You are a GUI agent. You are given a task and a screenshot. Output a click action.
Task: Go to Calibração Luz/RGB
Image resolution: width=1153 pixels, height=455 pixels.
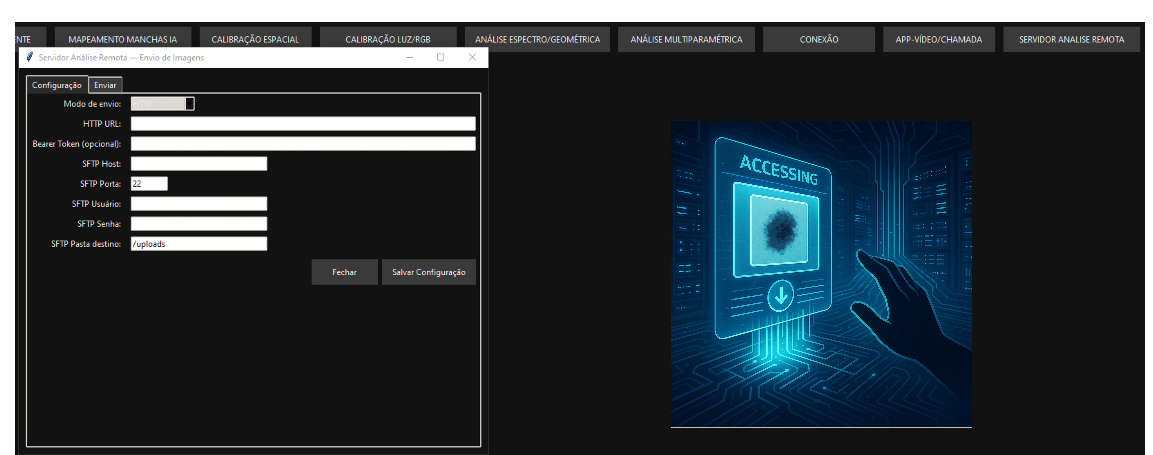click(x=387, y=40)
